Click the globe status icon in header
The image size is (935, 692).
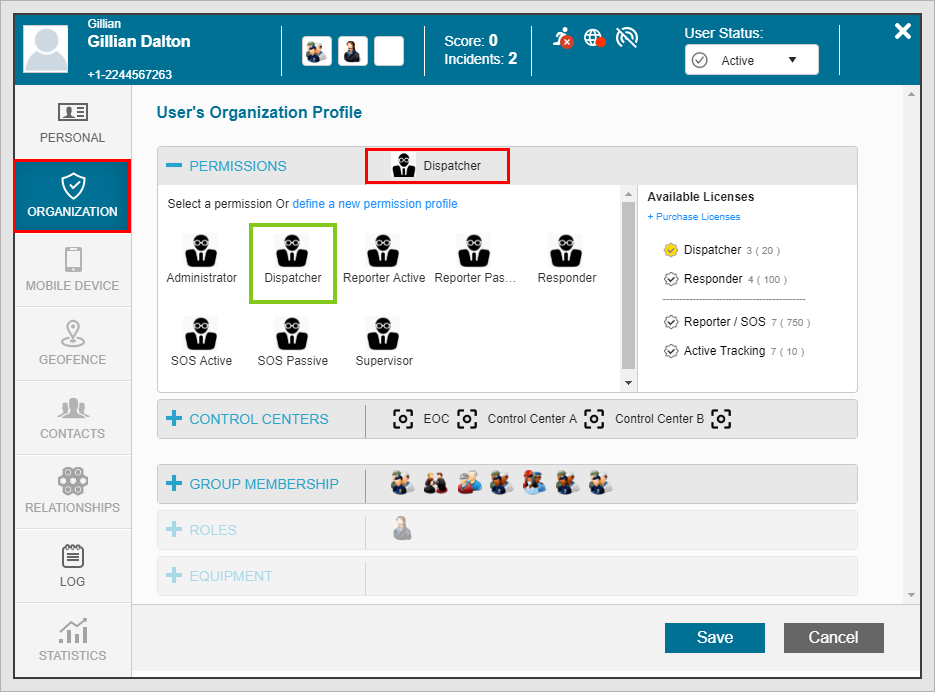click(x=594, y=39)
